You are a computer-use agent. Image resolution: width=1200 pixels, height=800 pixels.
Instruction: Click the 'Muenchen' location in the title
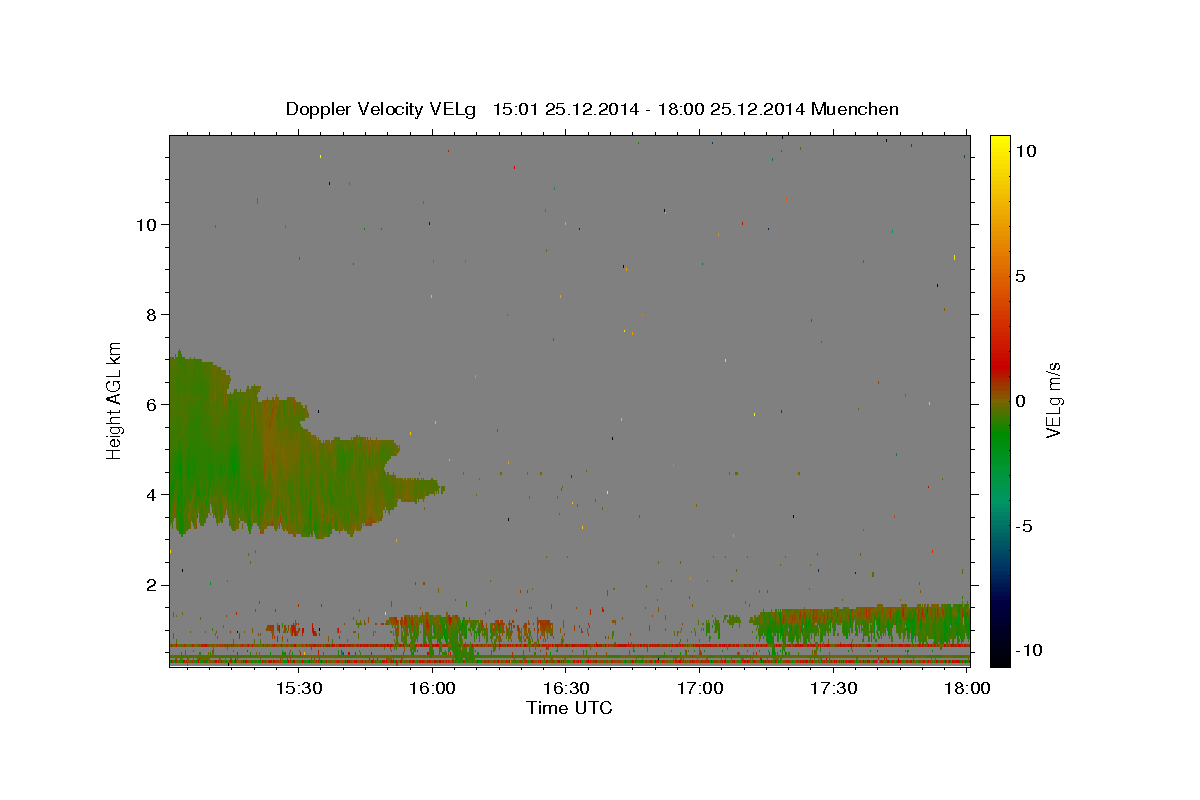coord(855,109)
